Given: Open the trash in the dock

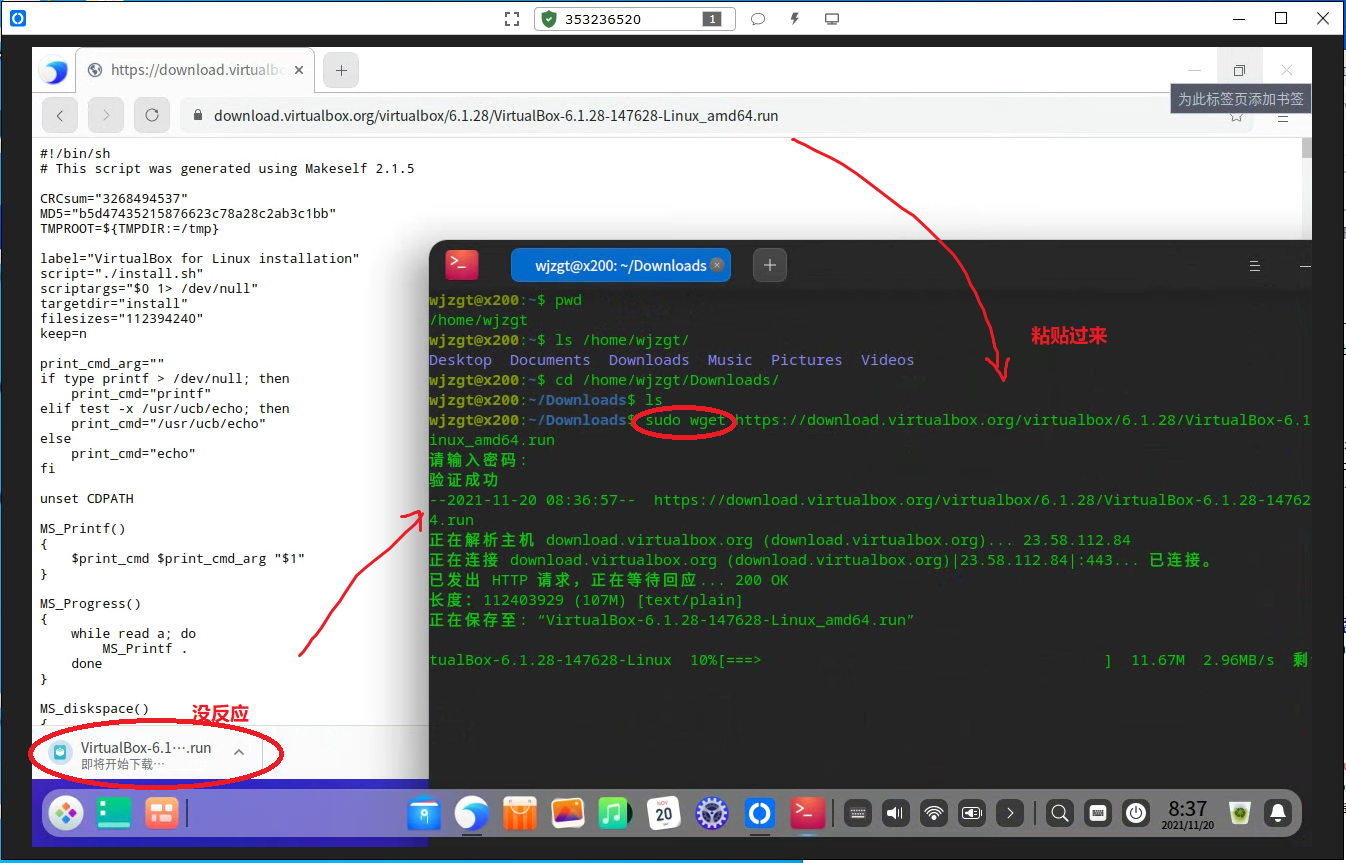Looking at the screenshot, I should (x=1240, y=813).
